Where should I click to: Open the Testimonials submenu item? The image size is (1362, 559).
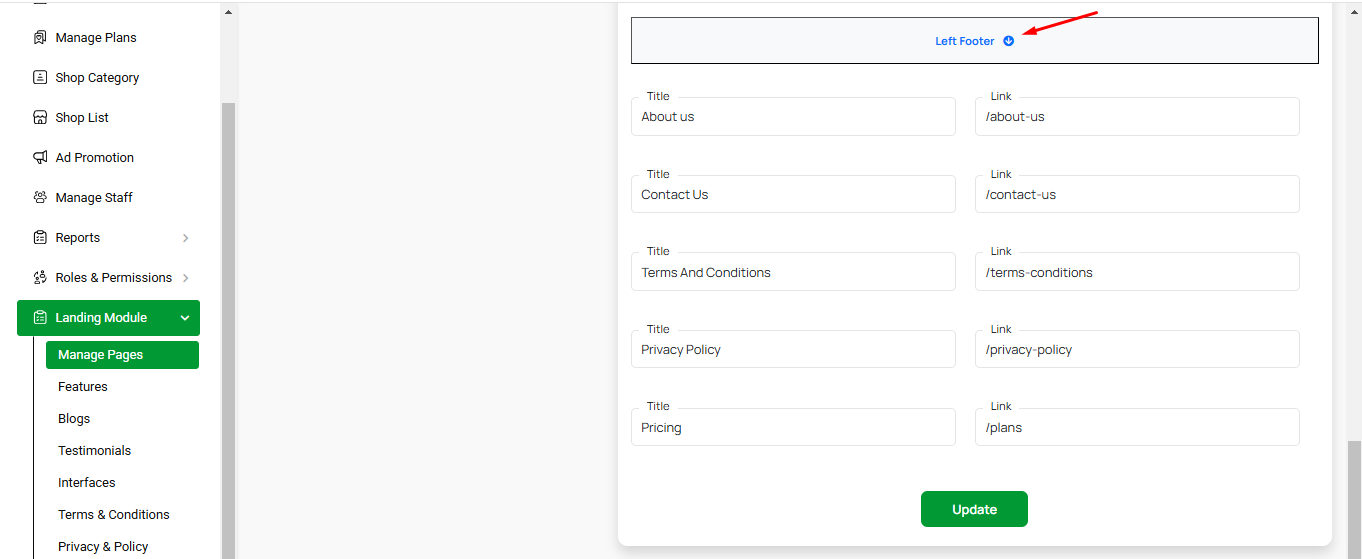point(95,451)
